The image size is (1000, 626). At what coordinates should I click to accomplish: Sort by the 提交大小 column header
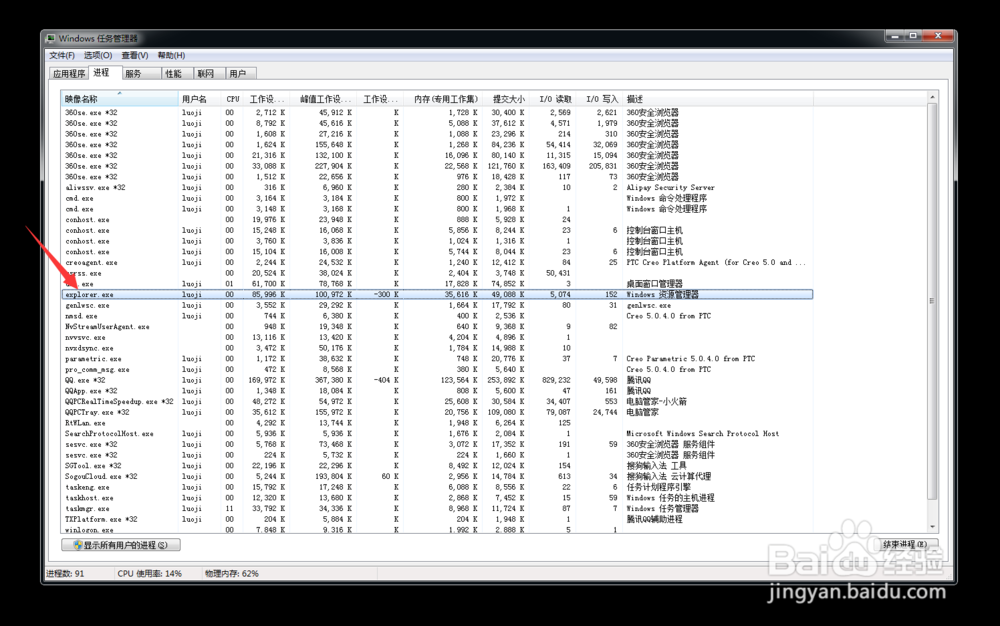pyautogui.click(x=506, y=99)
